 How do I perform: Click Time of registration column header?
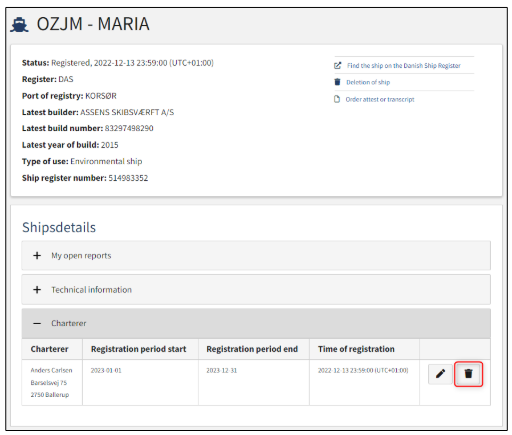coord(356,349)
